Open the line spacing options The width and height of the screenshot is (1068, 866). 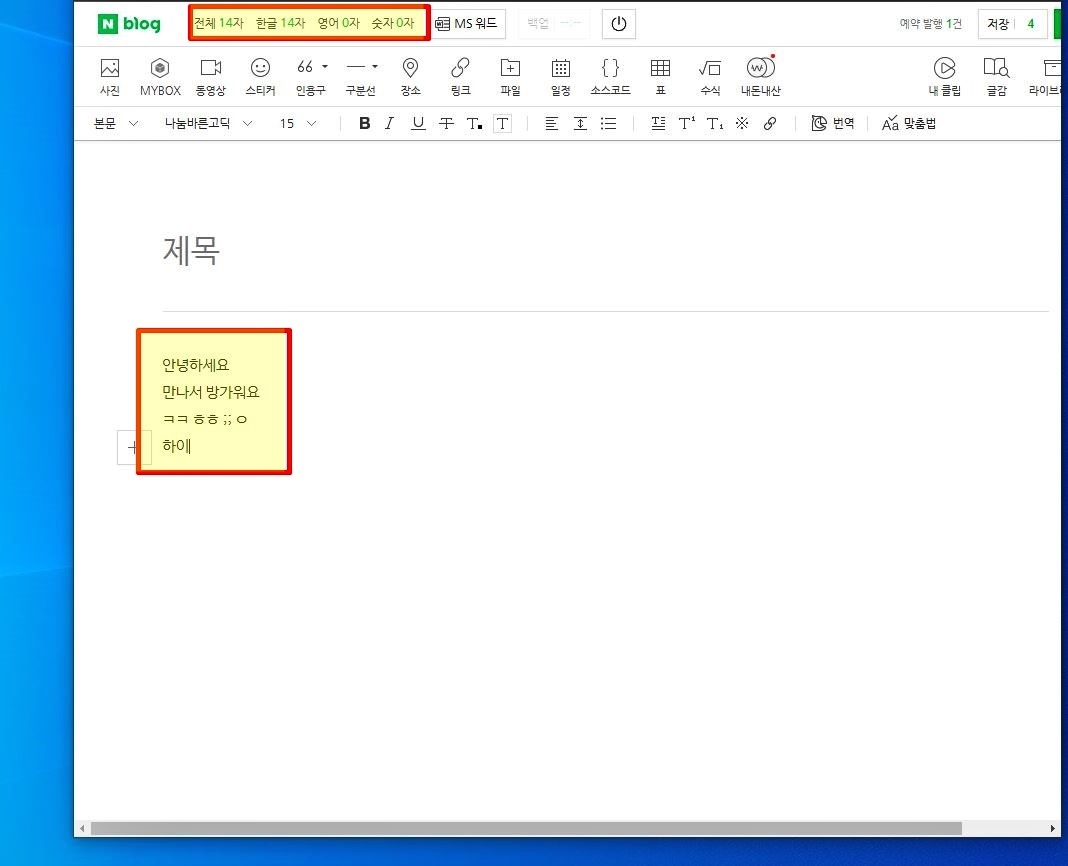[580, 123]
